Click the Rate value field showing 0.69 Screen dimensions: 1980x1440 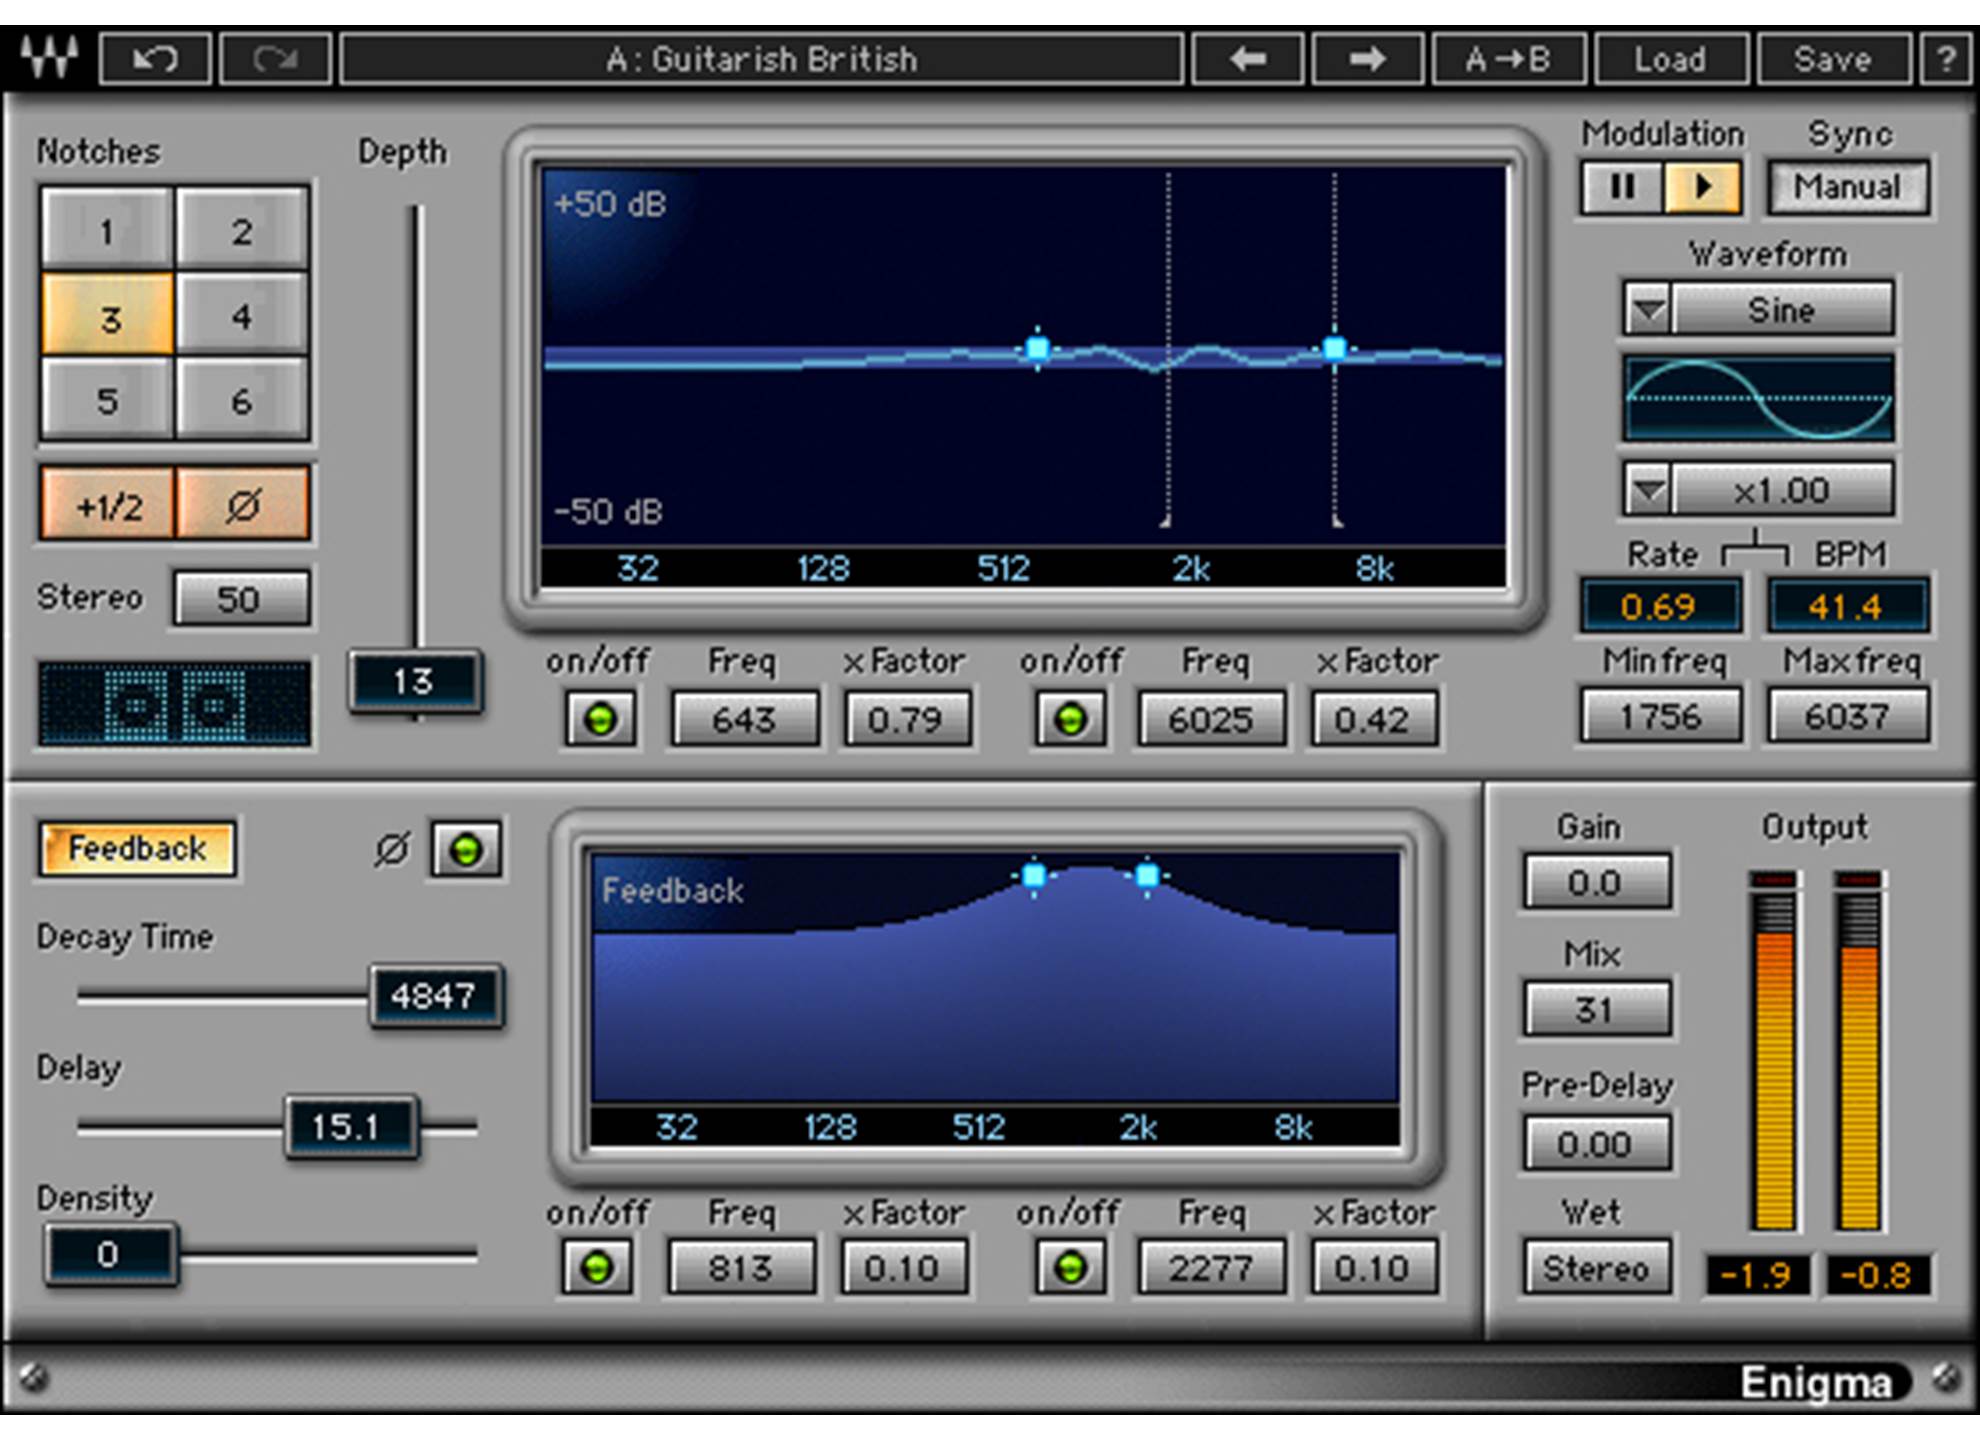pyautogui.click(x=1660, y=605)
